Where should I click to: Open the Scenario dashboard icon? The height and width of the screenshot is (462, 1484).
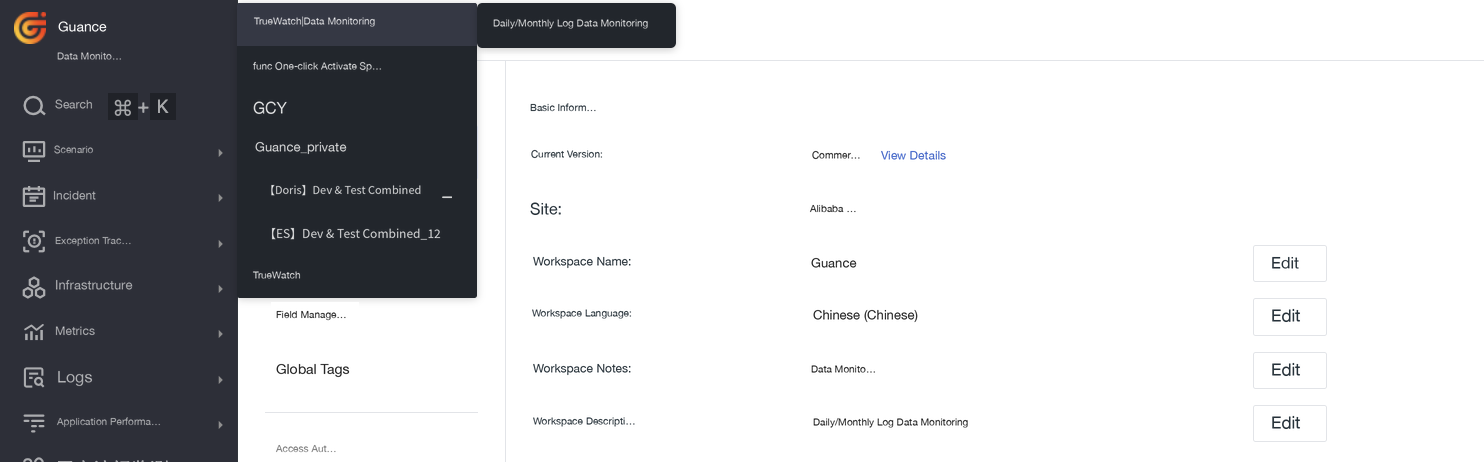(x=34, y=151)
